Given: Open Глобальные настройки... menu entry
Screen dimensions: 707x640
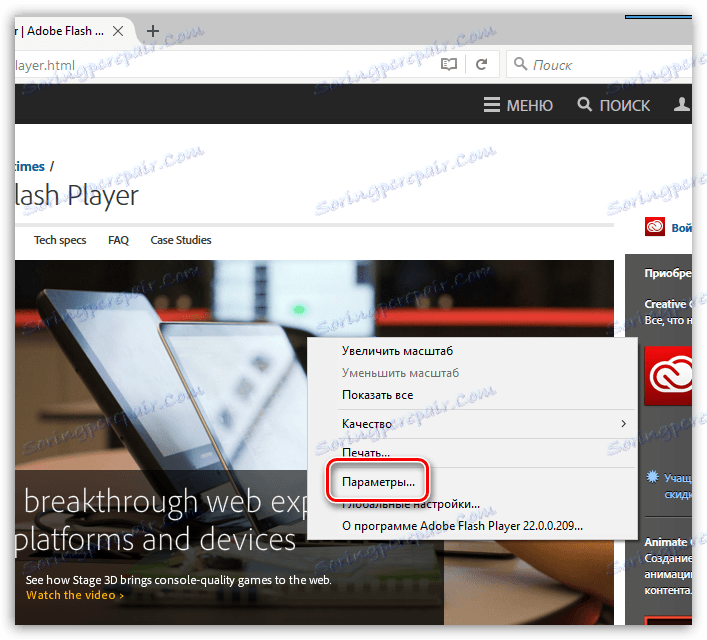Looking at the screenshot, I should pos(410,504).
